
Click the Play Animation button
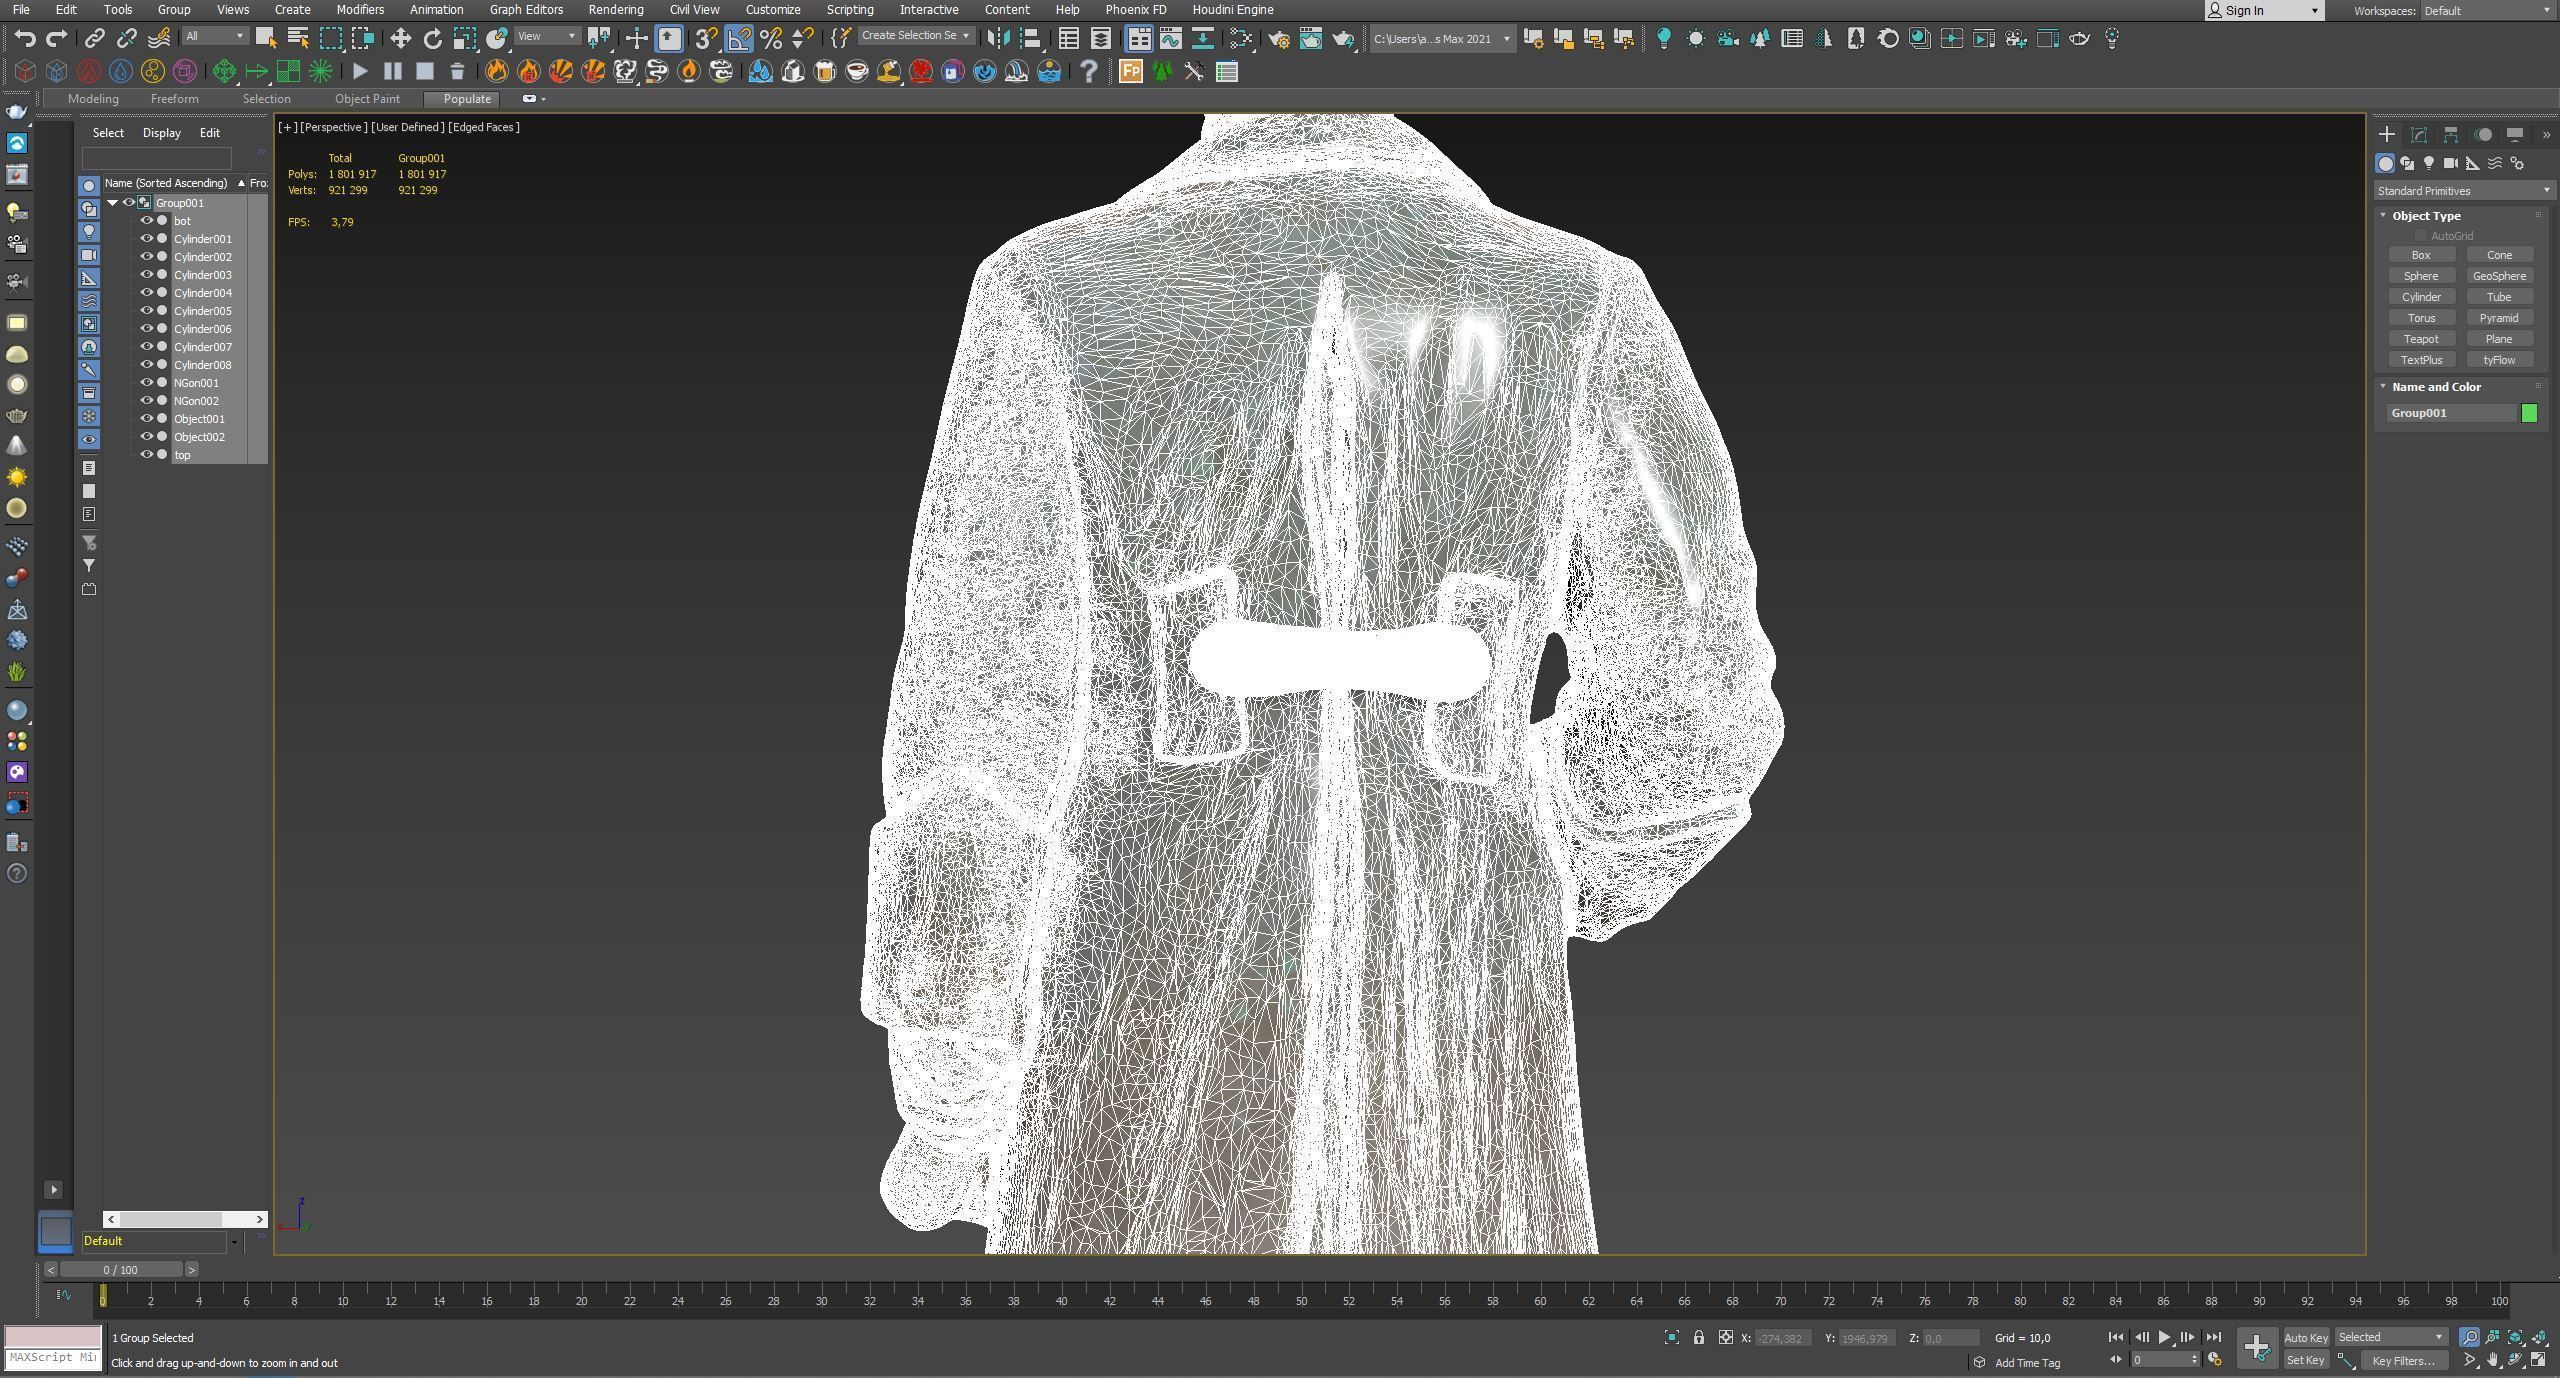tap(2164, 1338)
